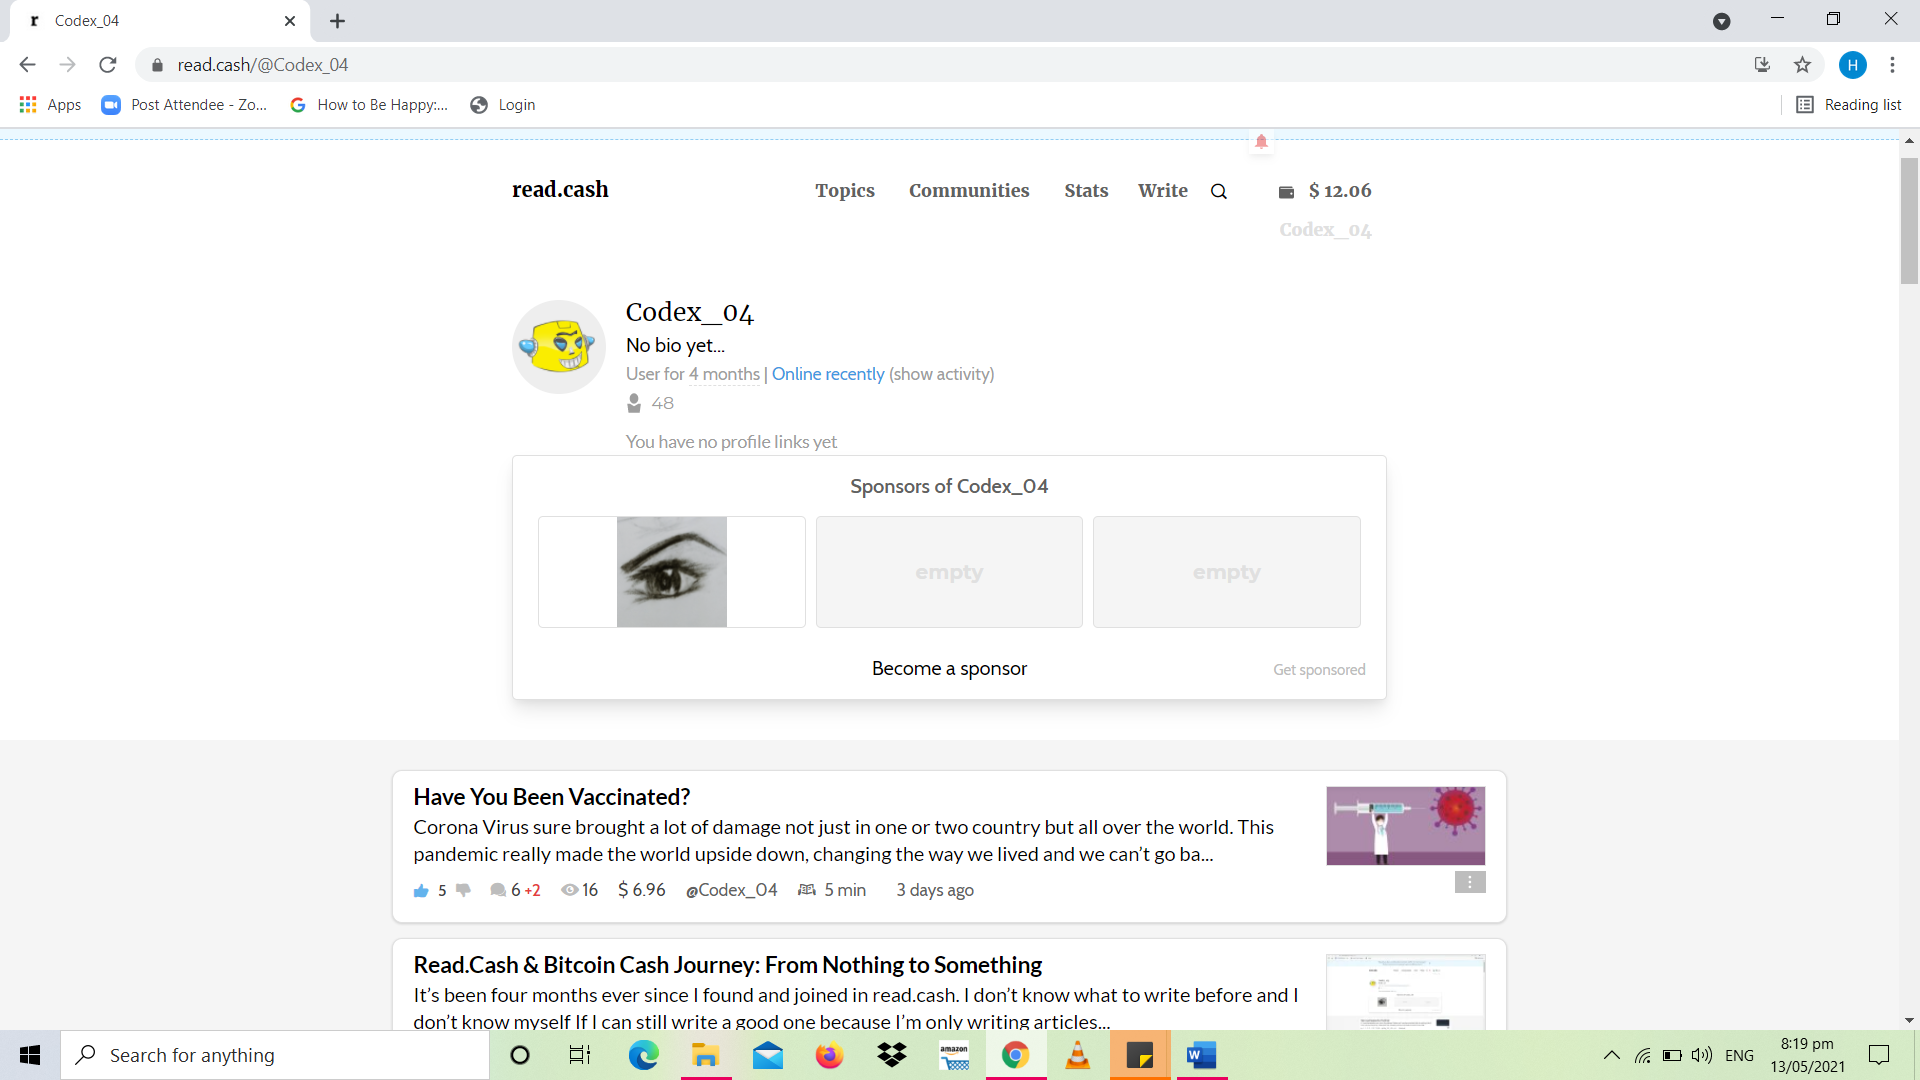Open the 'How to Be Happy' bookmark

click(368, 105)
